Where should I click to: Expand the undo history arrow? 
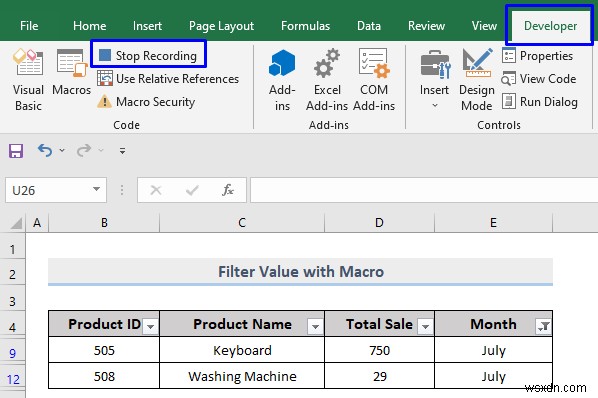(62, 151)
